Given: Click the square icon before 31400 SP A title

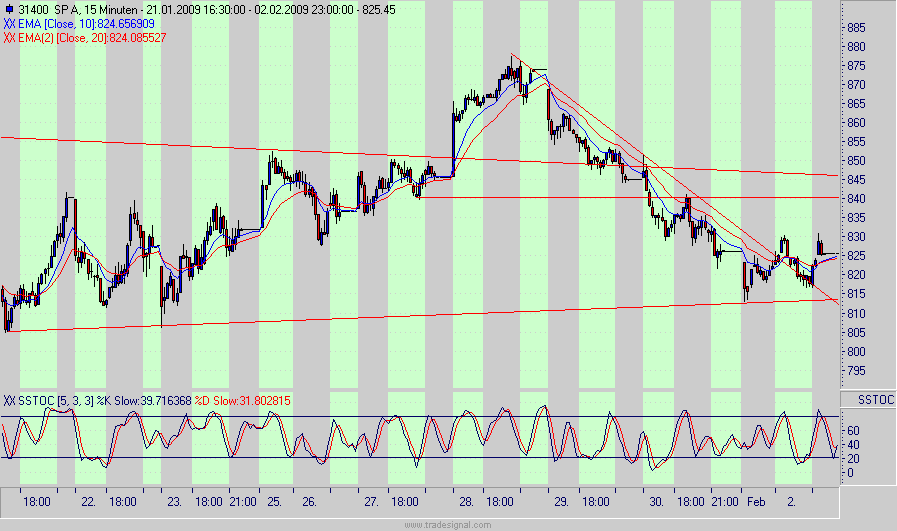Looking at the screenshot, I should (9, 10).
